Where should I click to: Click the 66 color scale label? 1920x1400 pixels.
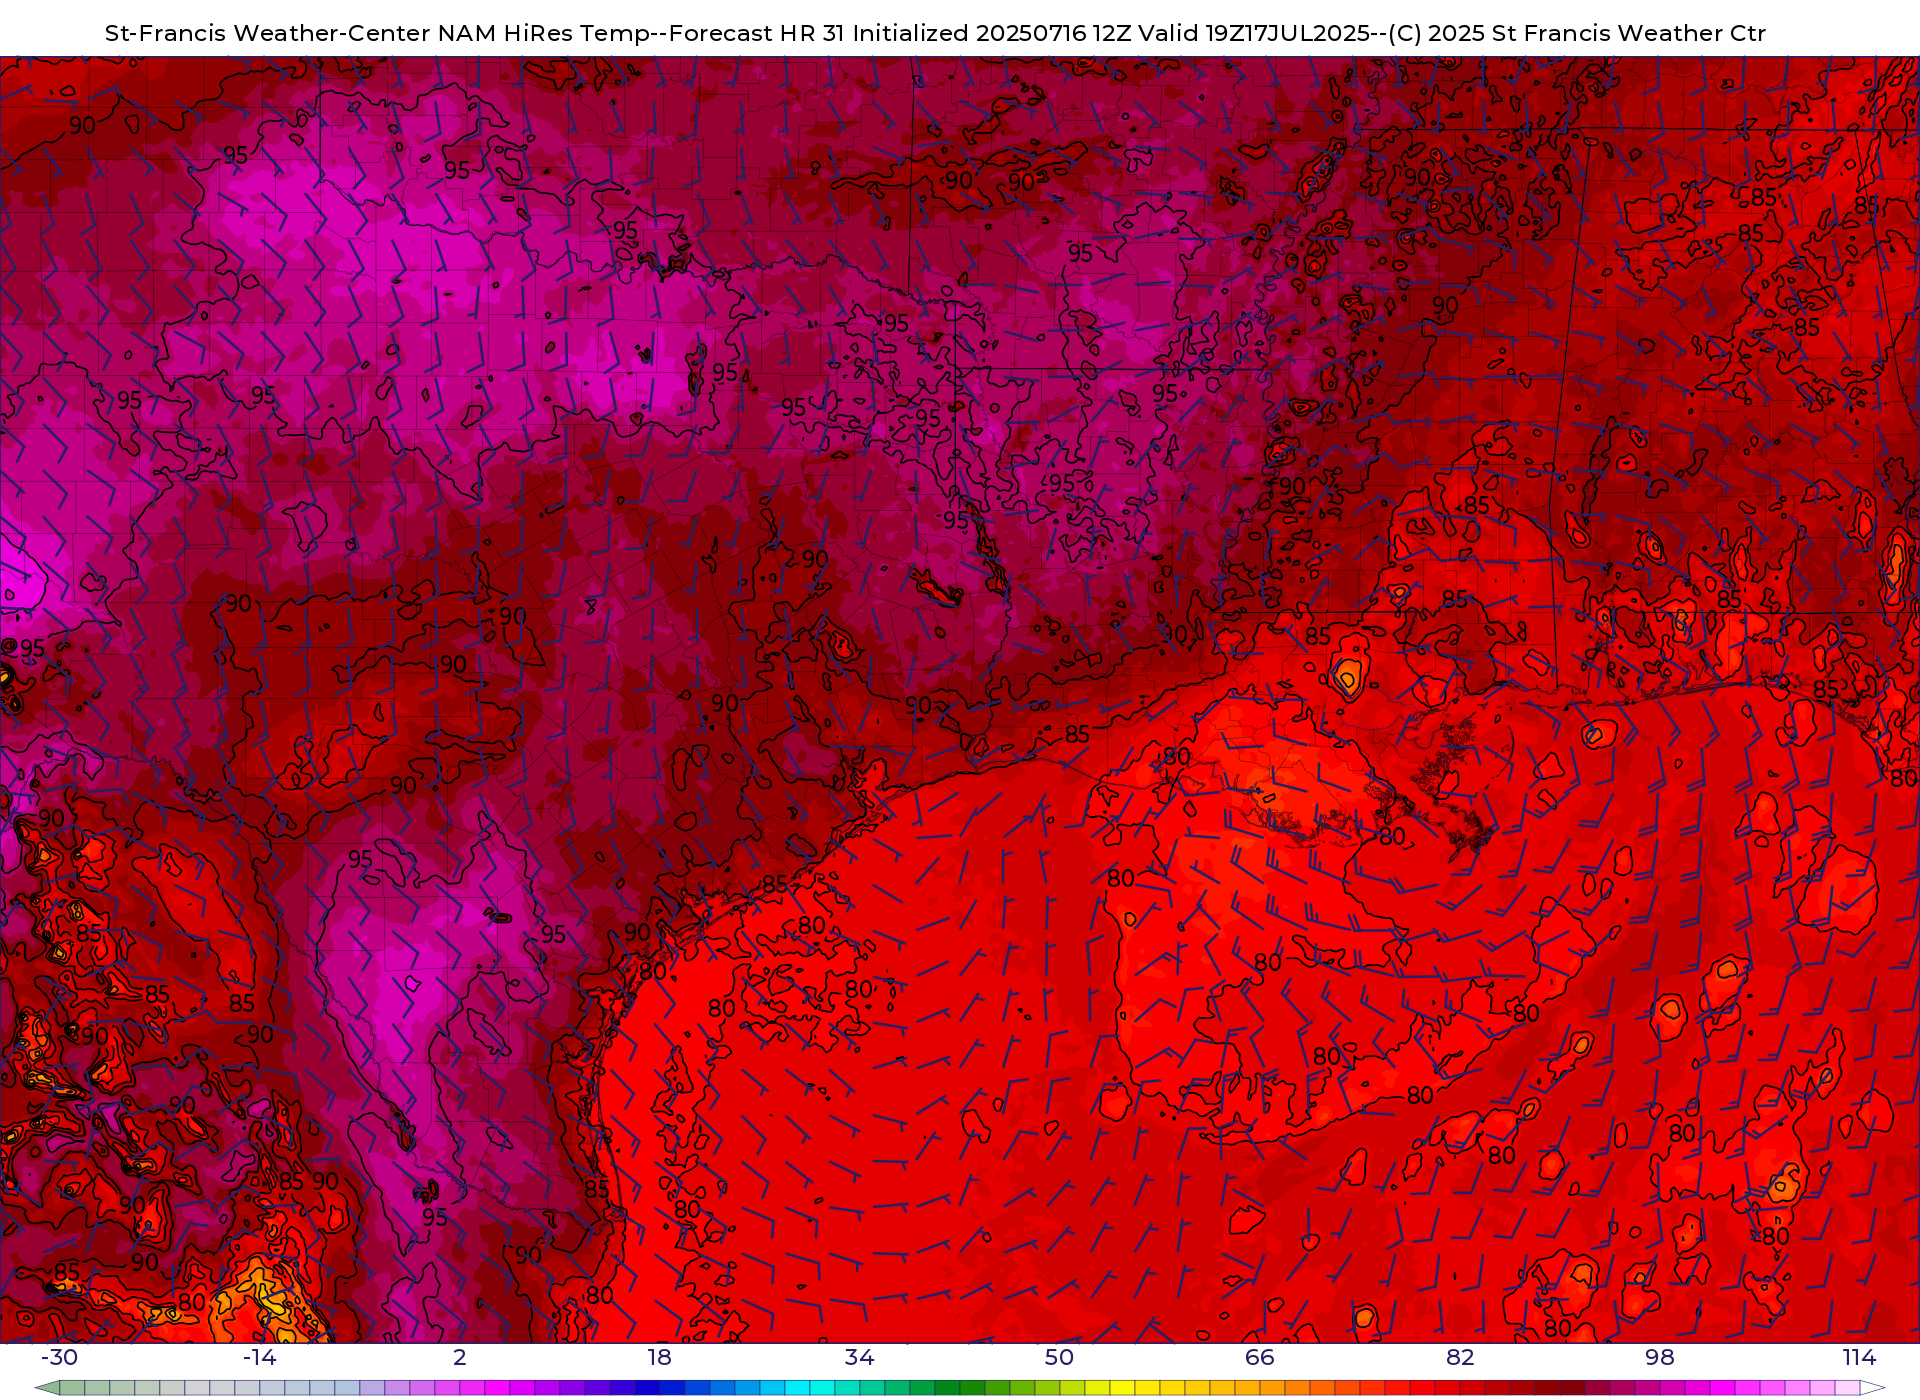tap(1260, 1357)
